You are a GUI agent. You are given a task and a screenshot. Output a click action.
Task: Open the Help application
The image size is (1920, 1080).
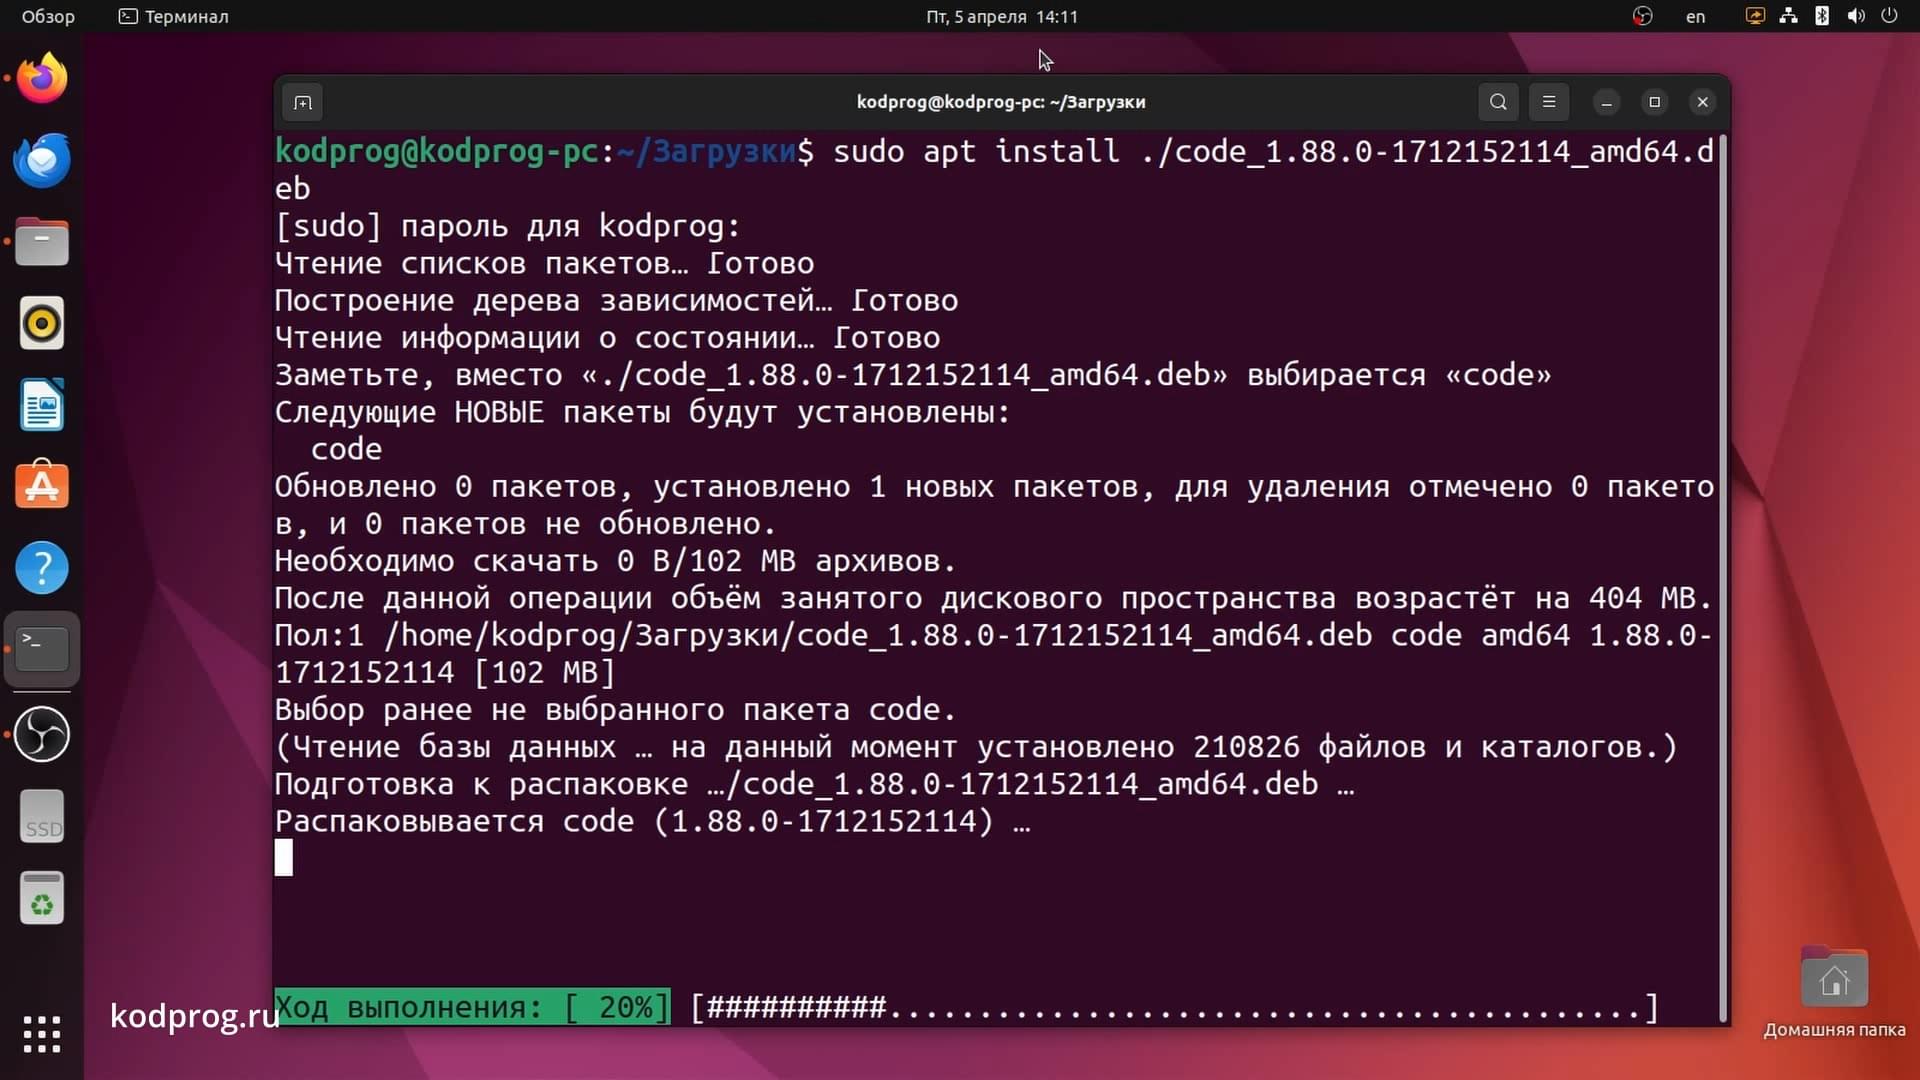coord(42,568)
